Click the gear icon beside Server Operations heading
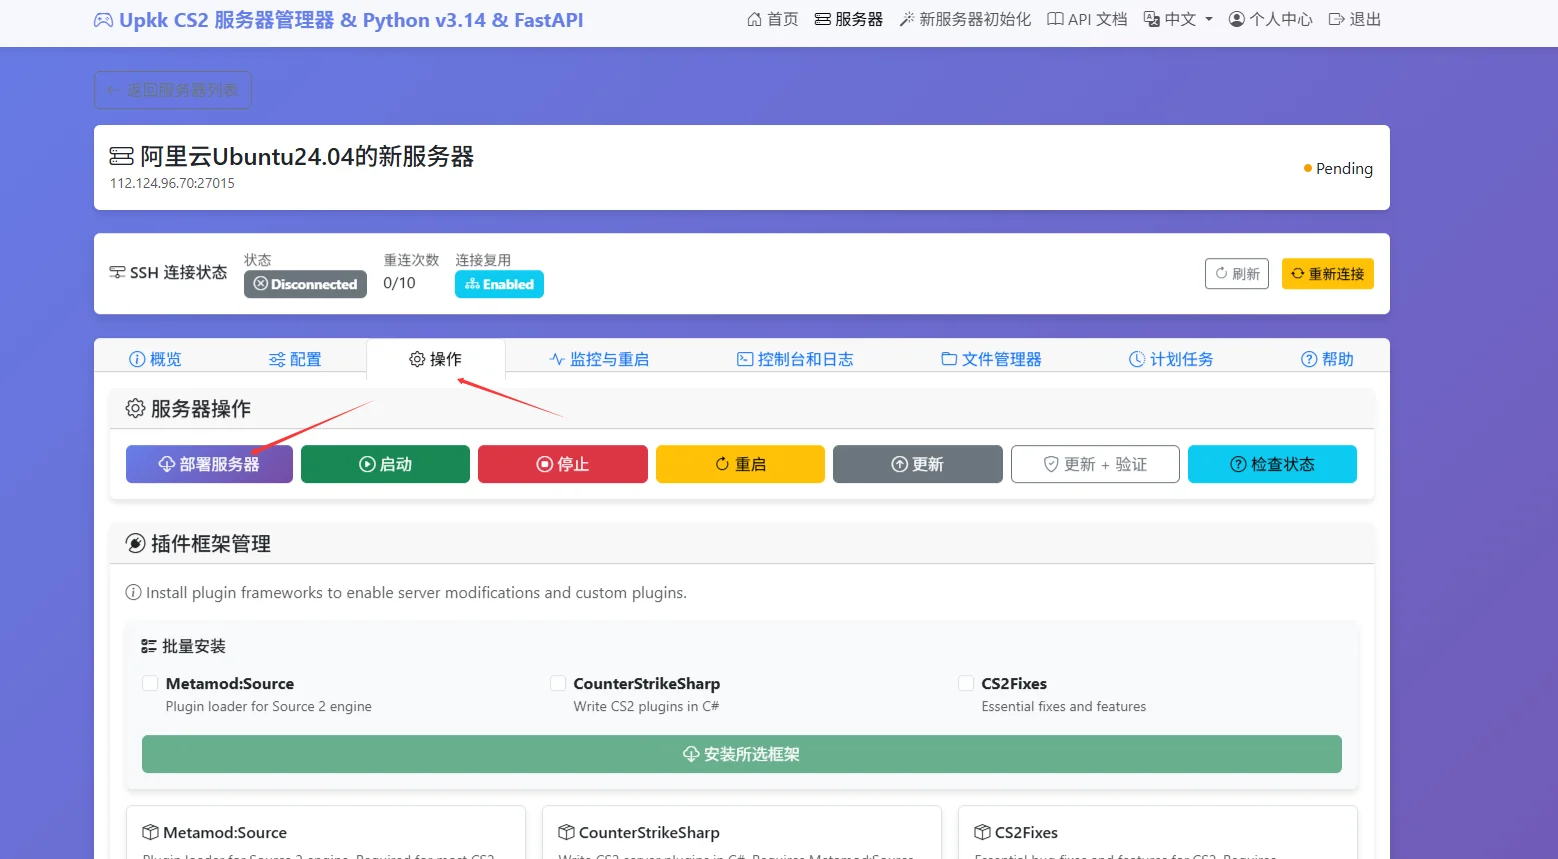Screen dimensions: 1558x859 (135, 408)
